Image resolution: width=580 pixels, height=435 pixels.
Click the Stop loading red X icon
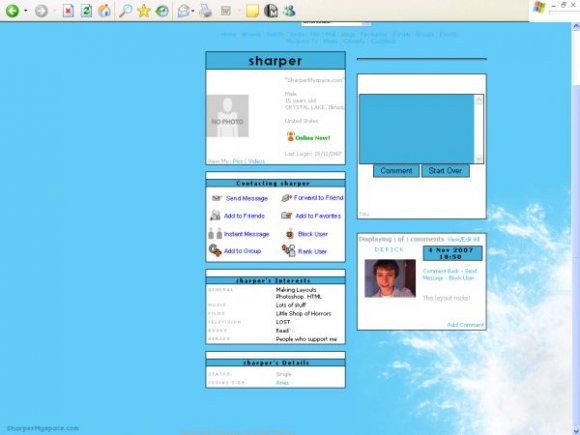(x=68, y=11)
